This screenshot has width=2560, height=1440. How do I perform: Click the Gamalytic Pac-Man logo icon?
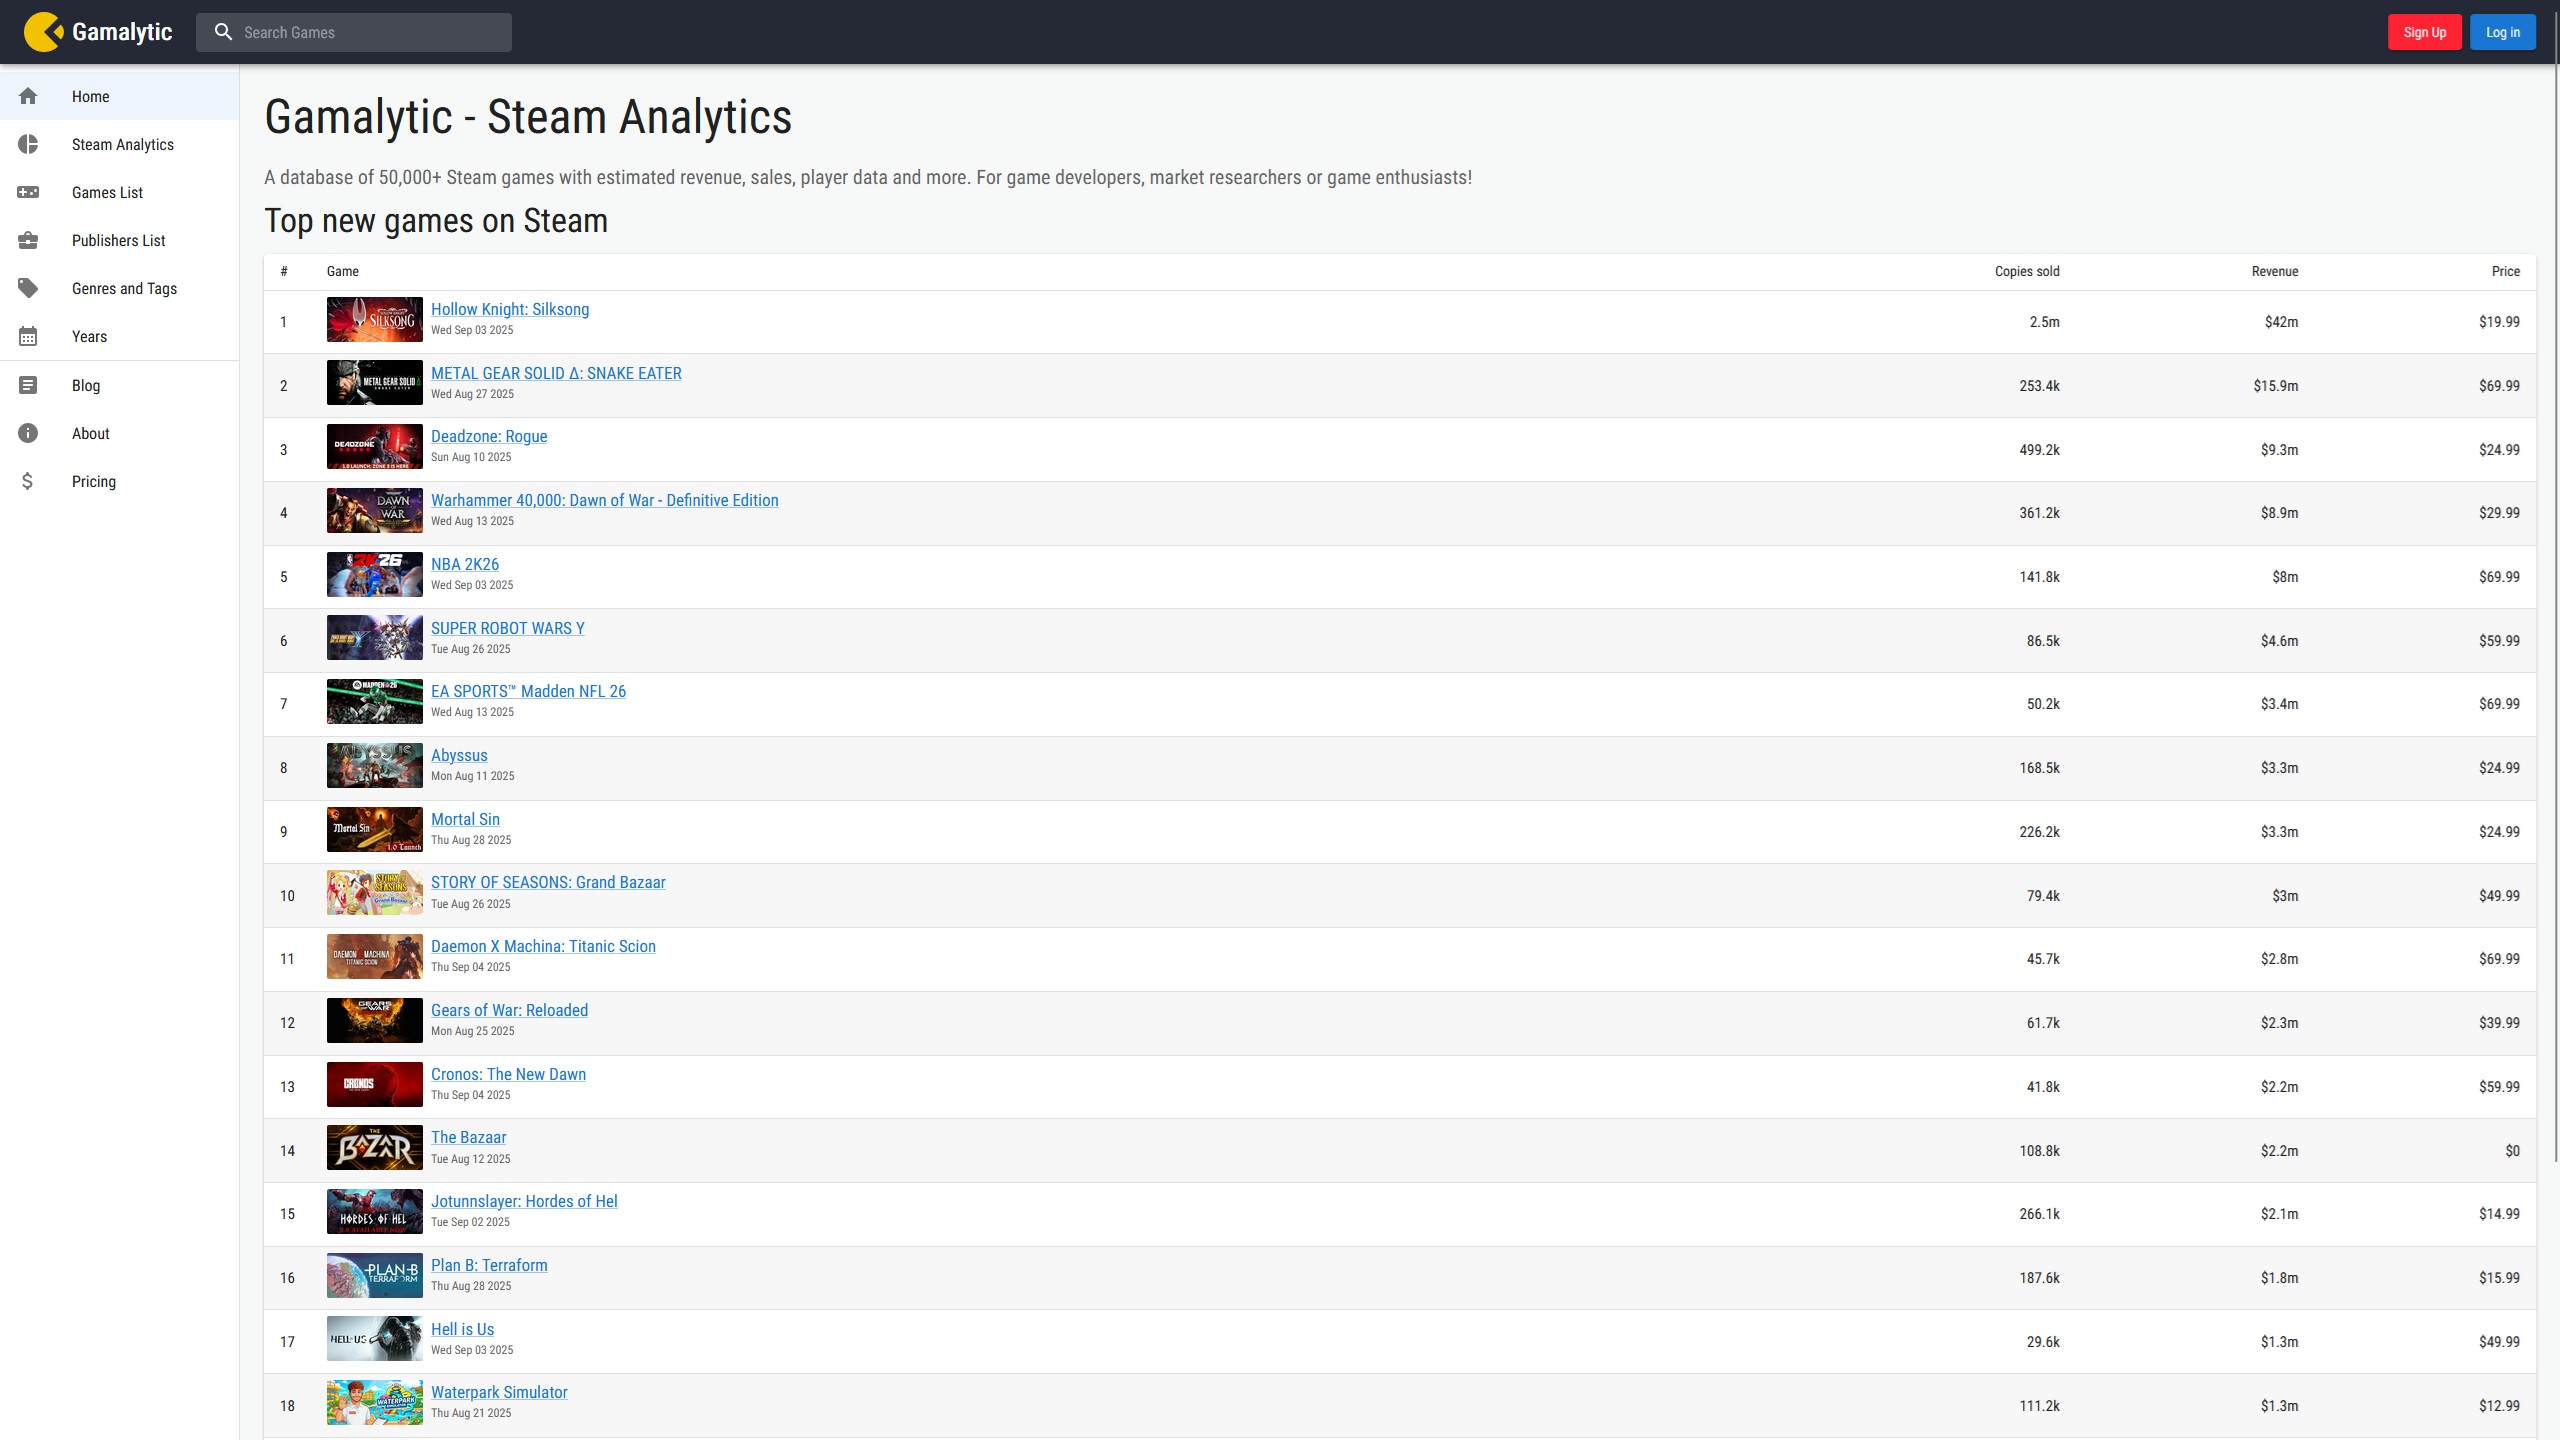43,32
